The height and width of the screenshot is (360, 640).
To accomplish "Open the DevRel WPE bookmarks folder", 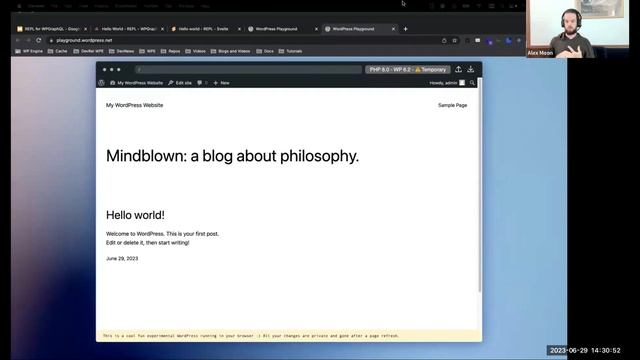I will point(89,51).
